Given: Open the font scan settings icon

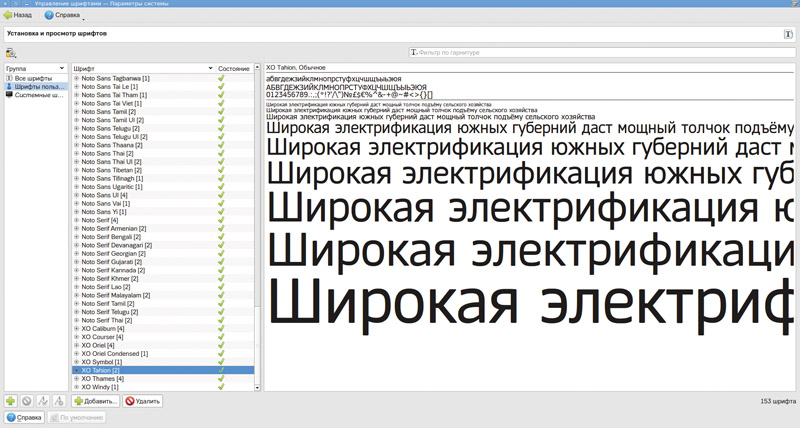Looking at the screenshot, I should point(11,53).
